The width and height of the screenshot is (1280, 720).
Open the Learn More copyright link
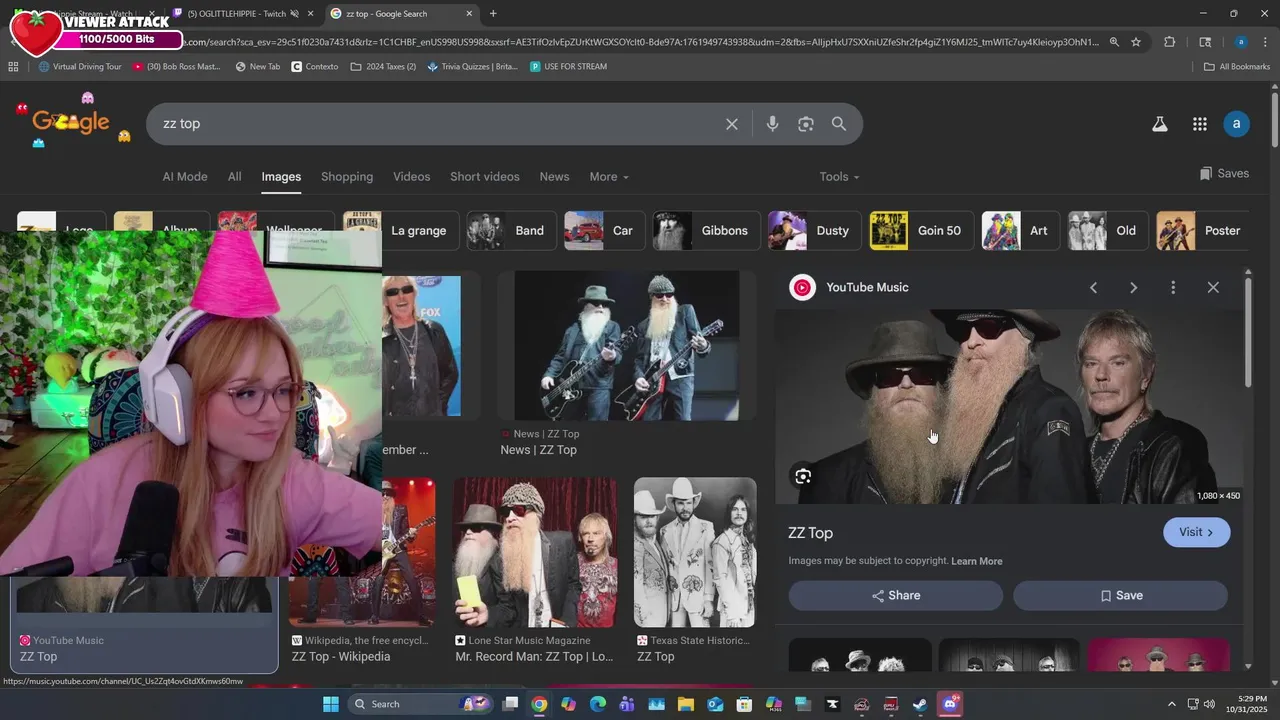tap(977, 561)
